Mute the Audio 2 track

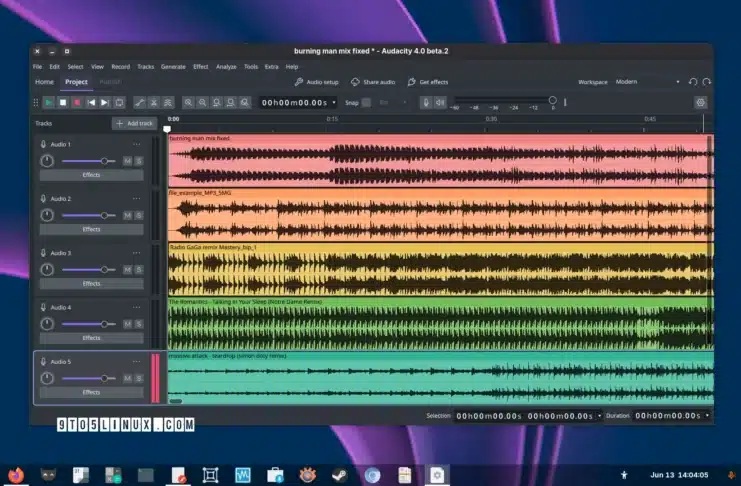pyautogui.click(x=128, y=216)
